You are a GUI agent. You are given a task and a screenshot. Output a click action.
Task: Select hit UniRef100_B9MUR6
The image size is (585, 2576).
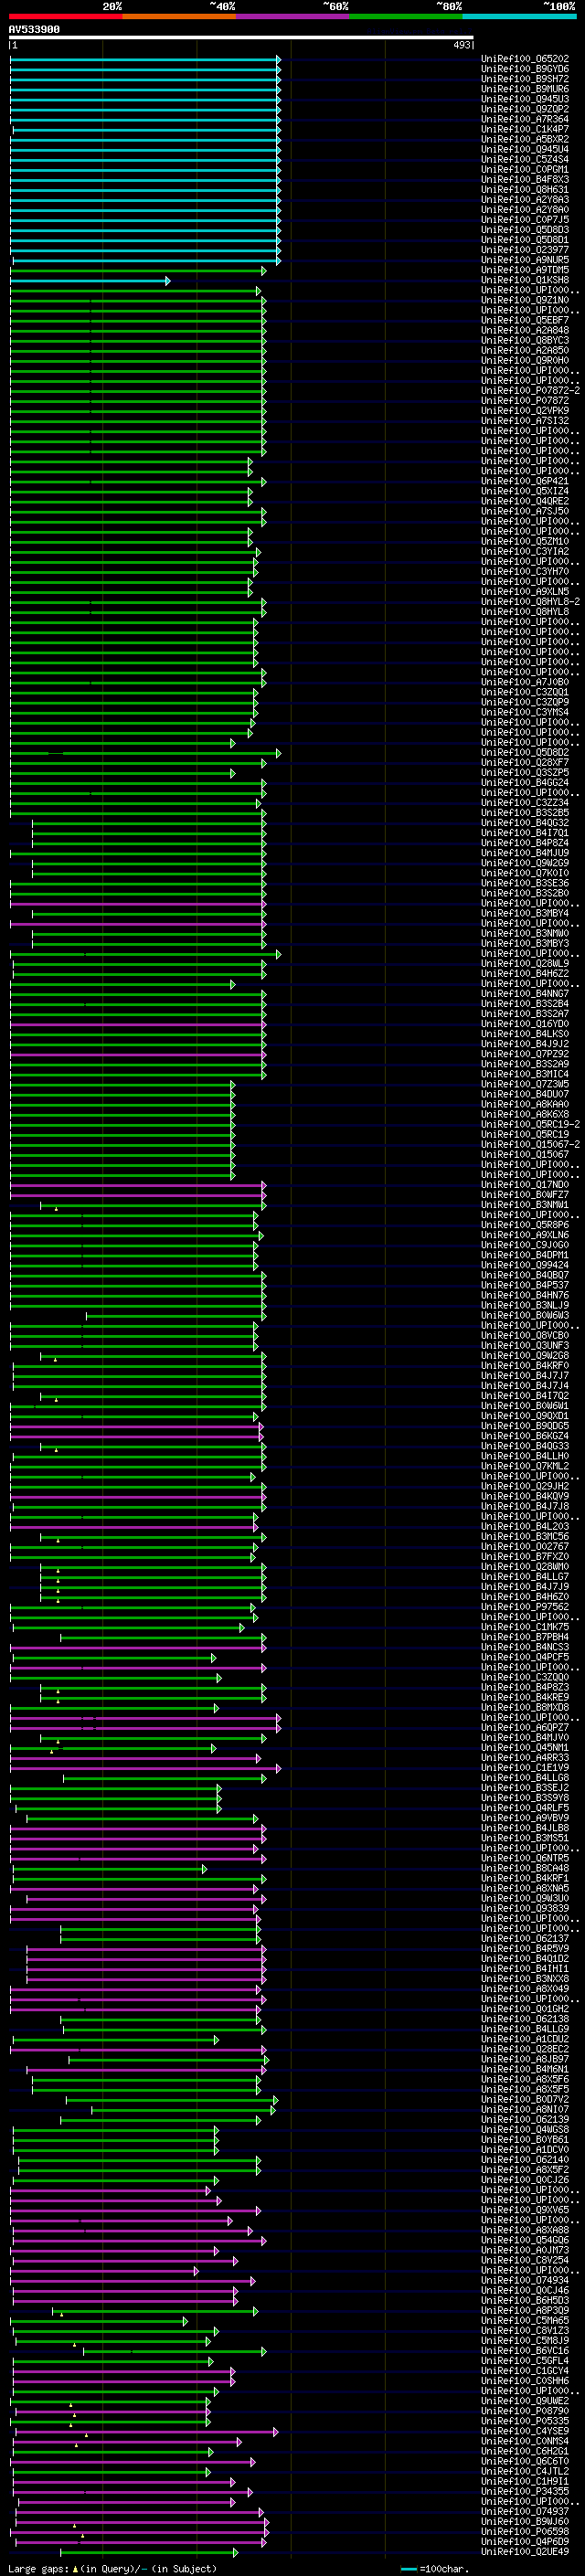pyautogui.click(x=525, y=89)
